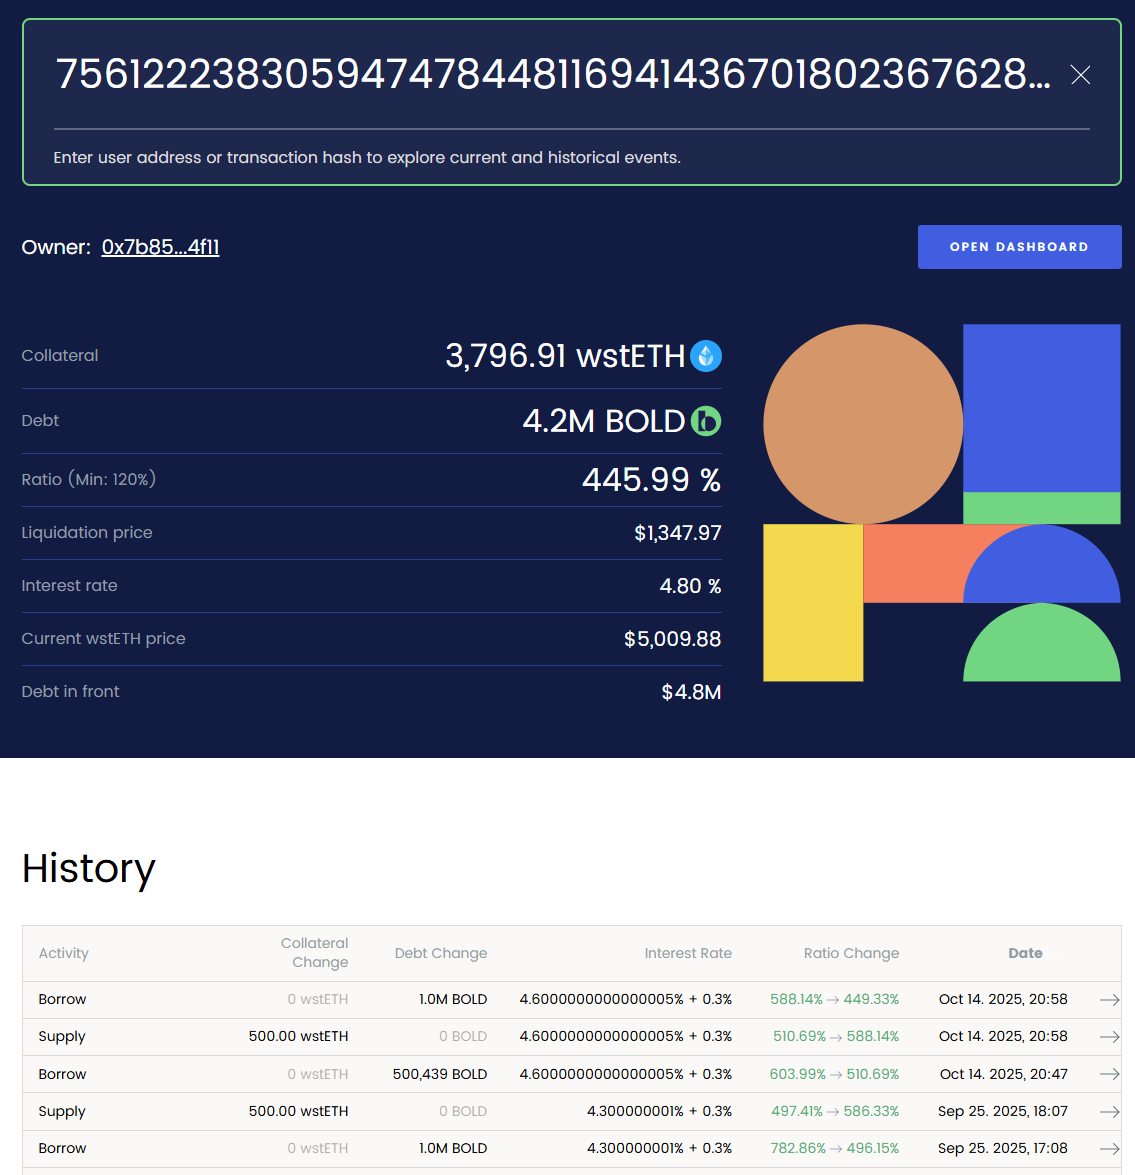Open arrow for Supply row Oct 14 20:58
Viewport: 1135px width, 1175px height.
point(1108,1037)
